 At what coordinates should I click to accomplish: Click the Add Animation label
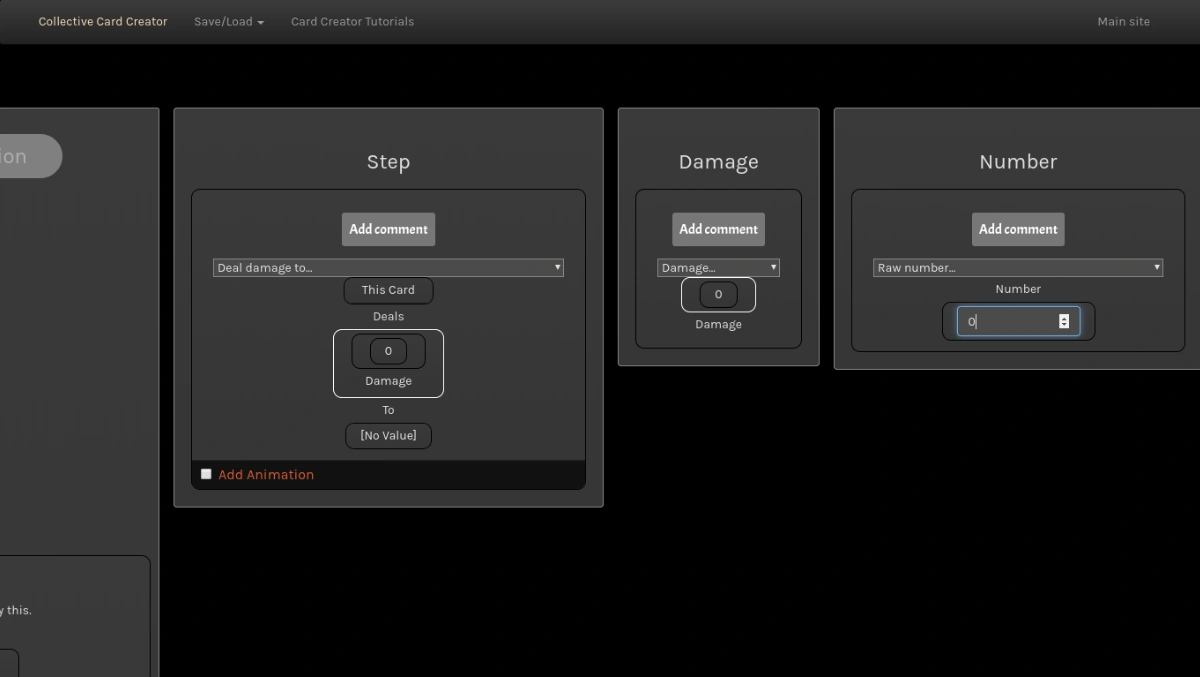tap(266, 475)
